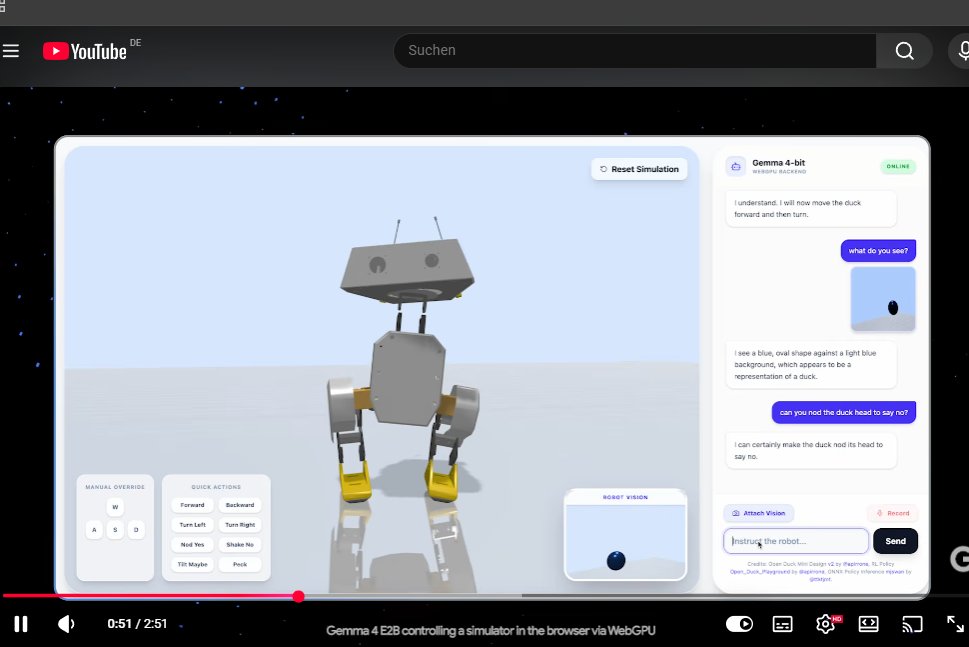Click 'I can certainly make the duck nod' reply
The width and height of the screenshot is (969, 647).
(x=810, y=450)
